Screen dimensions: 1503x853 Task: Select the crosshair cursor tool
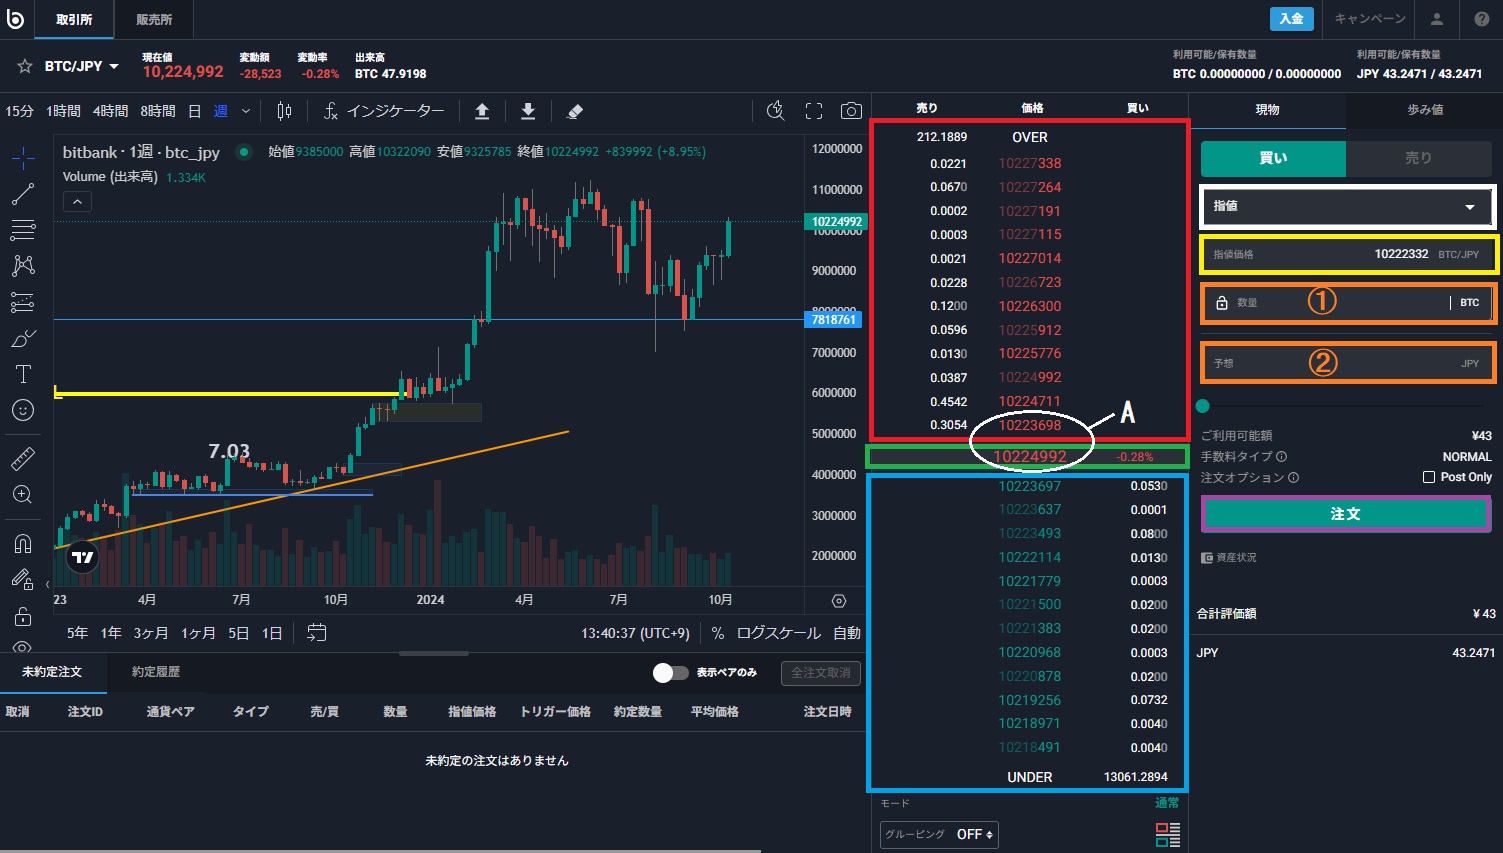click(23, 157)
